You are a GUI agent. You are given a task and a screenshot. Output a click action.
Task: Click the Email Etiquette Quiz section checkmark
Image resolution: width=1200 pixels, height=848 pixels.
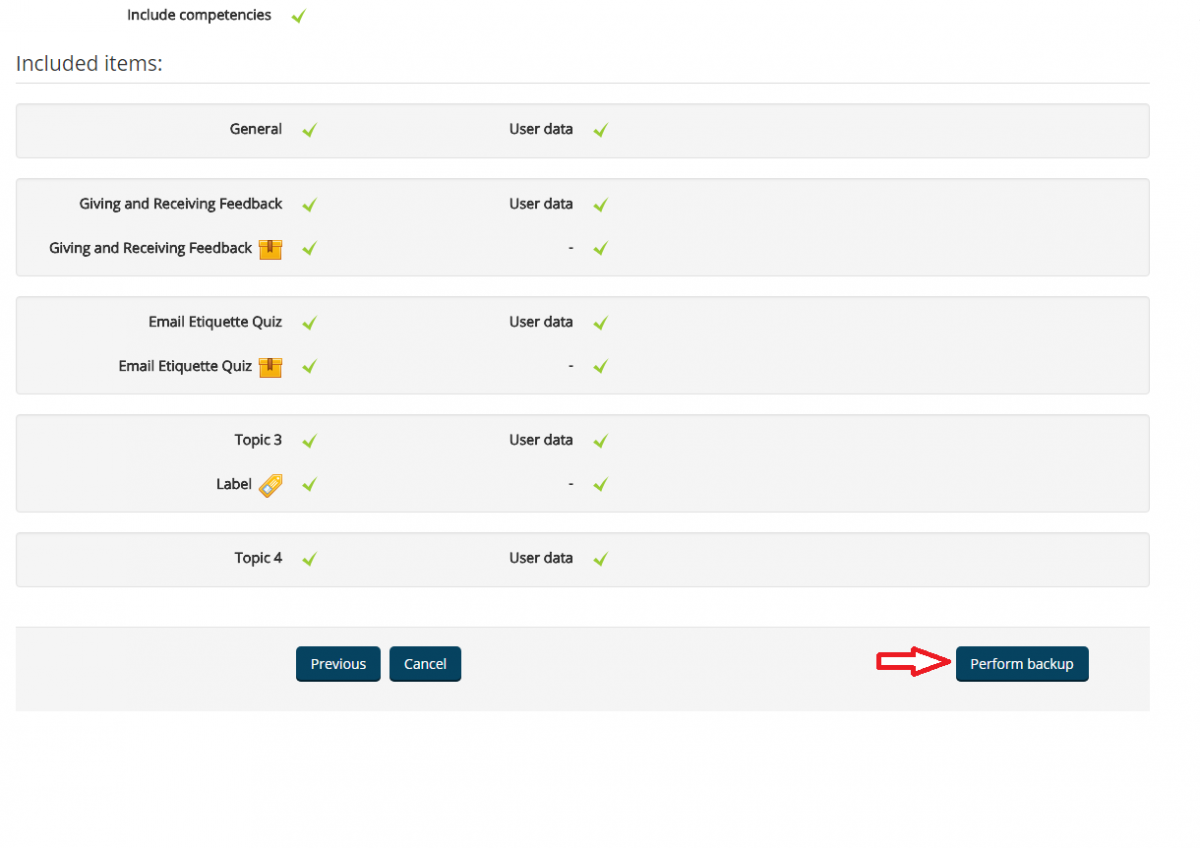click(x=309, y=323)
